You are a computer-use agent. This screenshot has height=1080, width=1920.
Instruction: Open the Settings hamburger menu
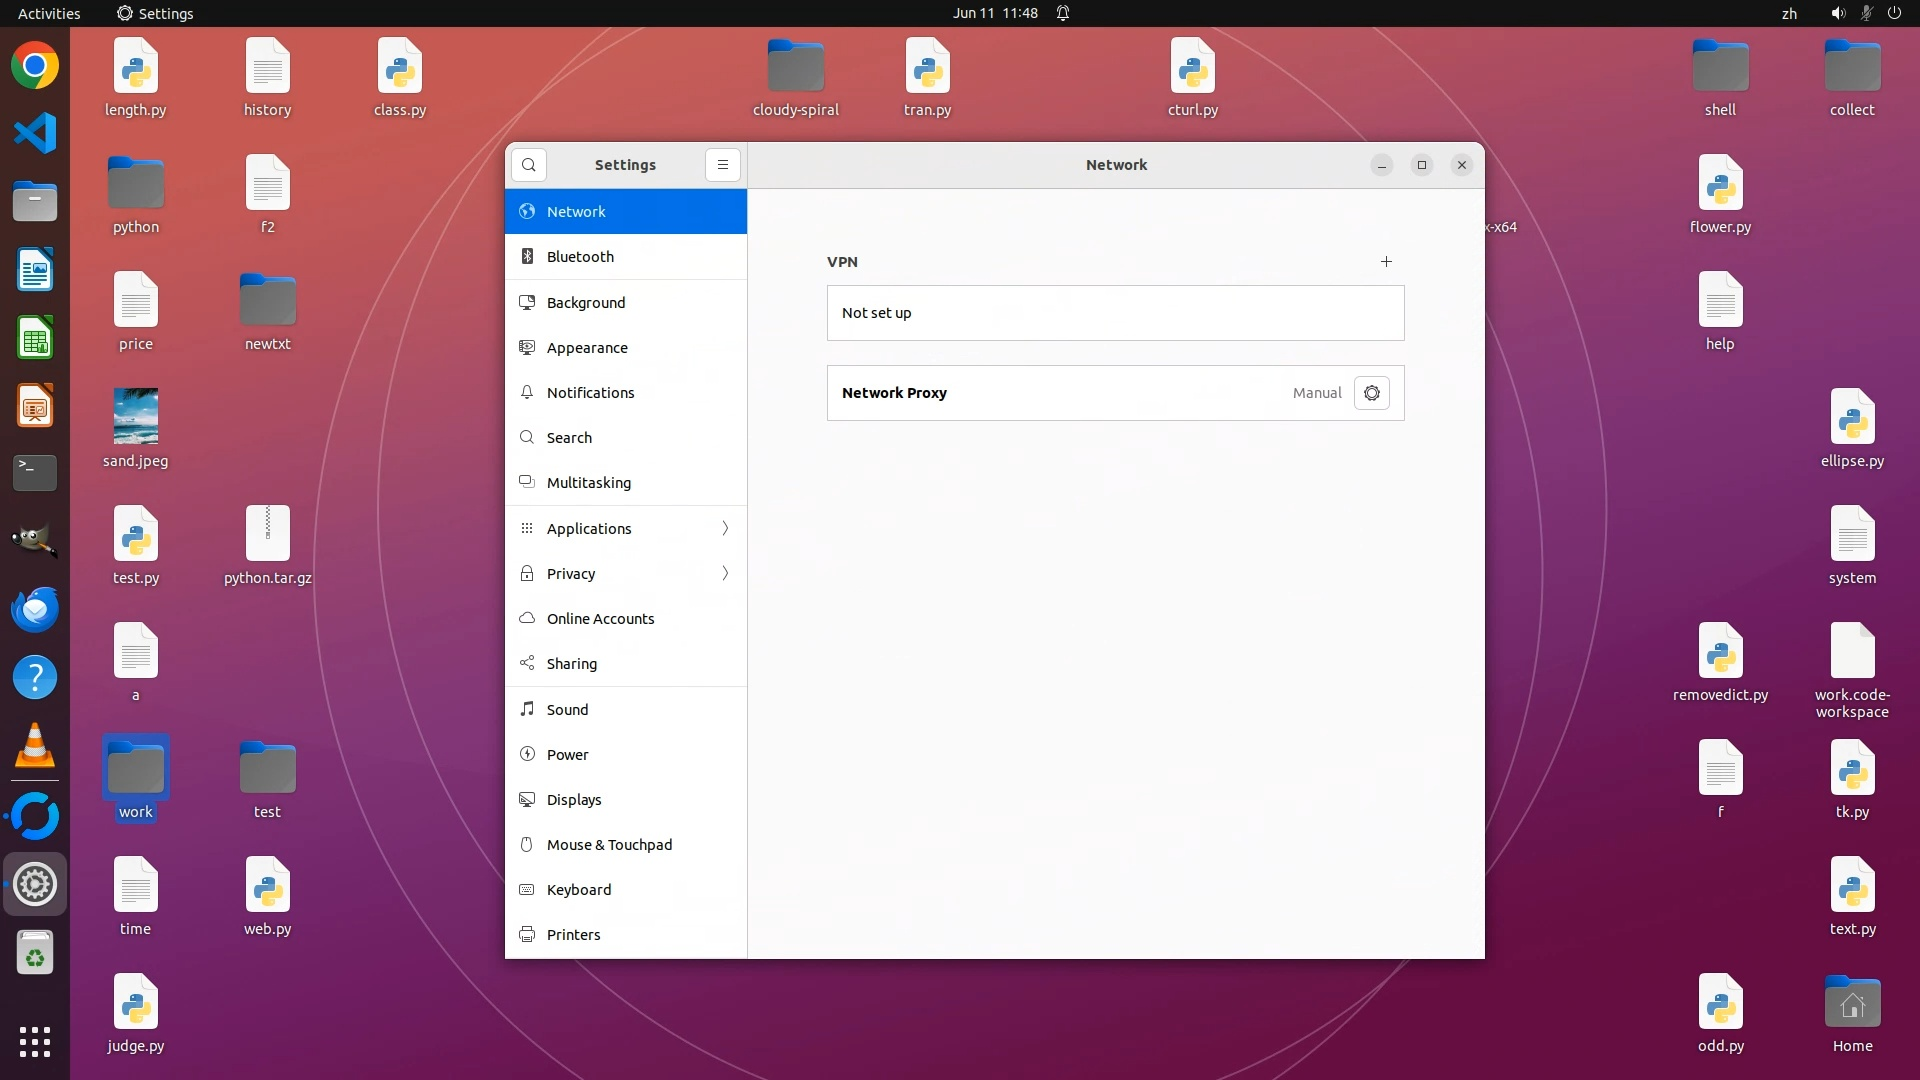click(722, 165)
